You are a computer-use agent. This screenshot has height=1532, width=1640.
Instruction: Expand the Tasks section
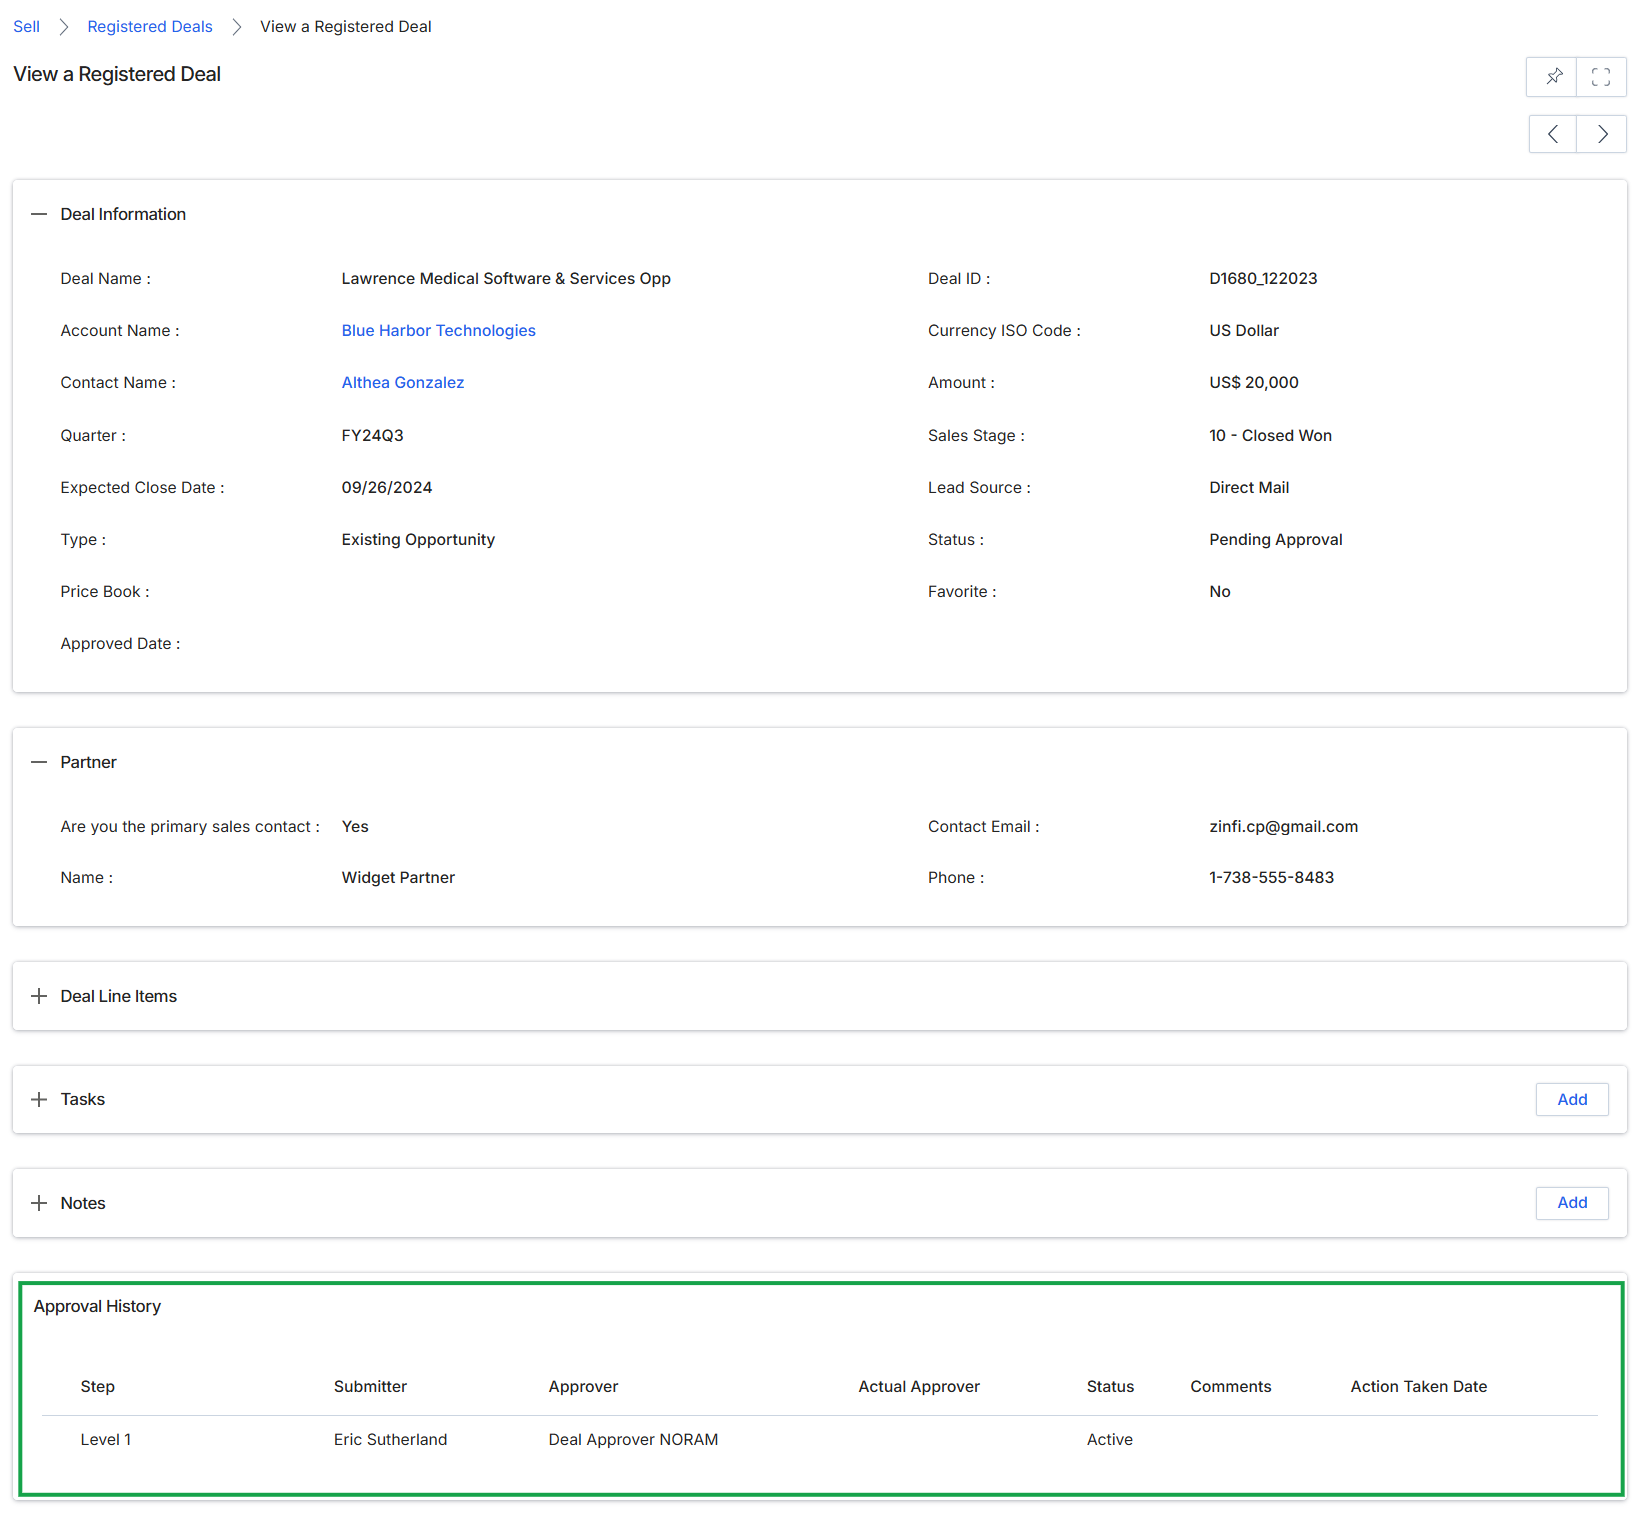pyautogui.click(x=39, y=1099)
